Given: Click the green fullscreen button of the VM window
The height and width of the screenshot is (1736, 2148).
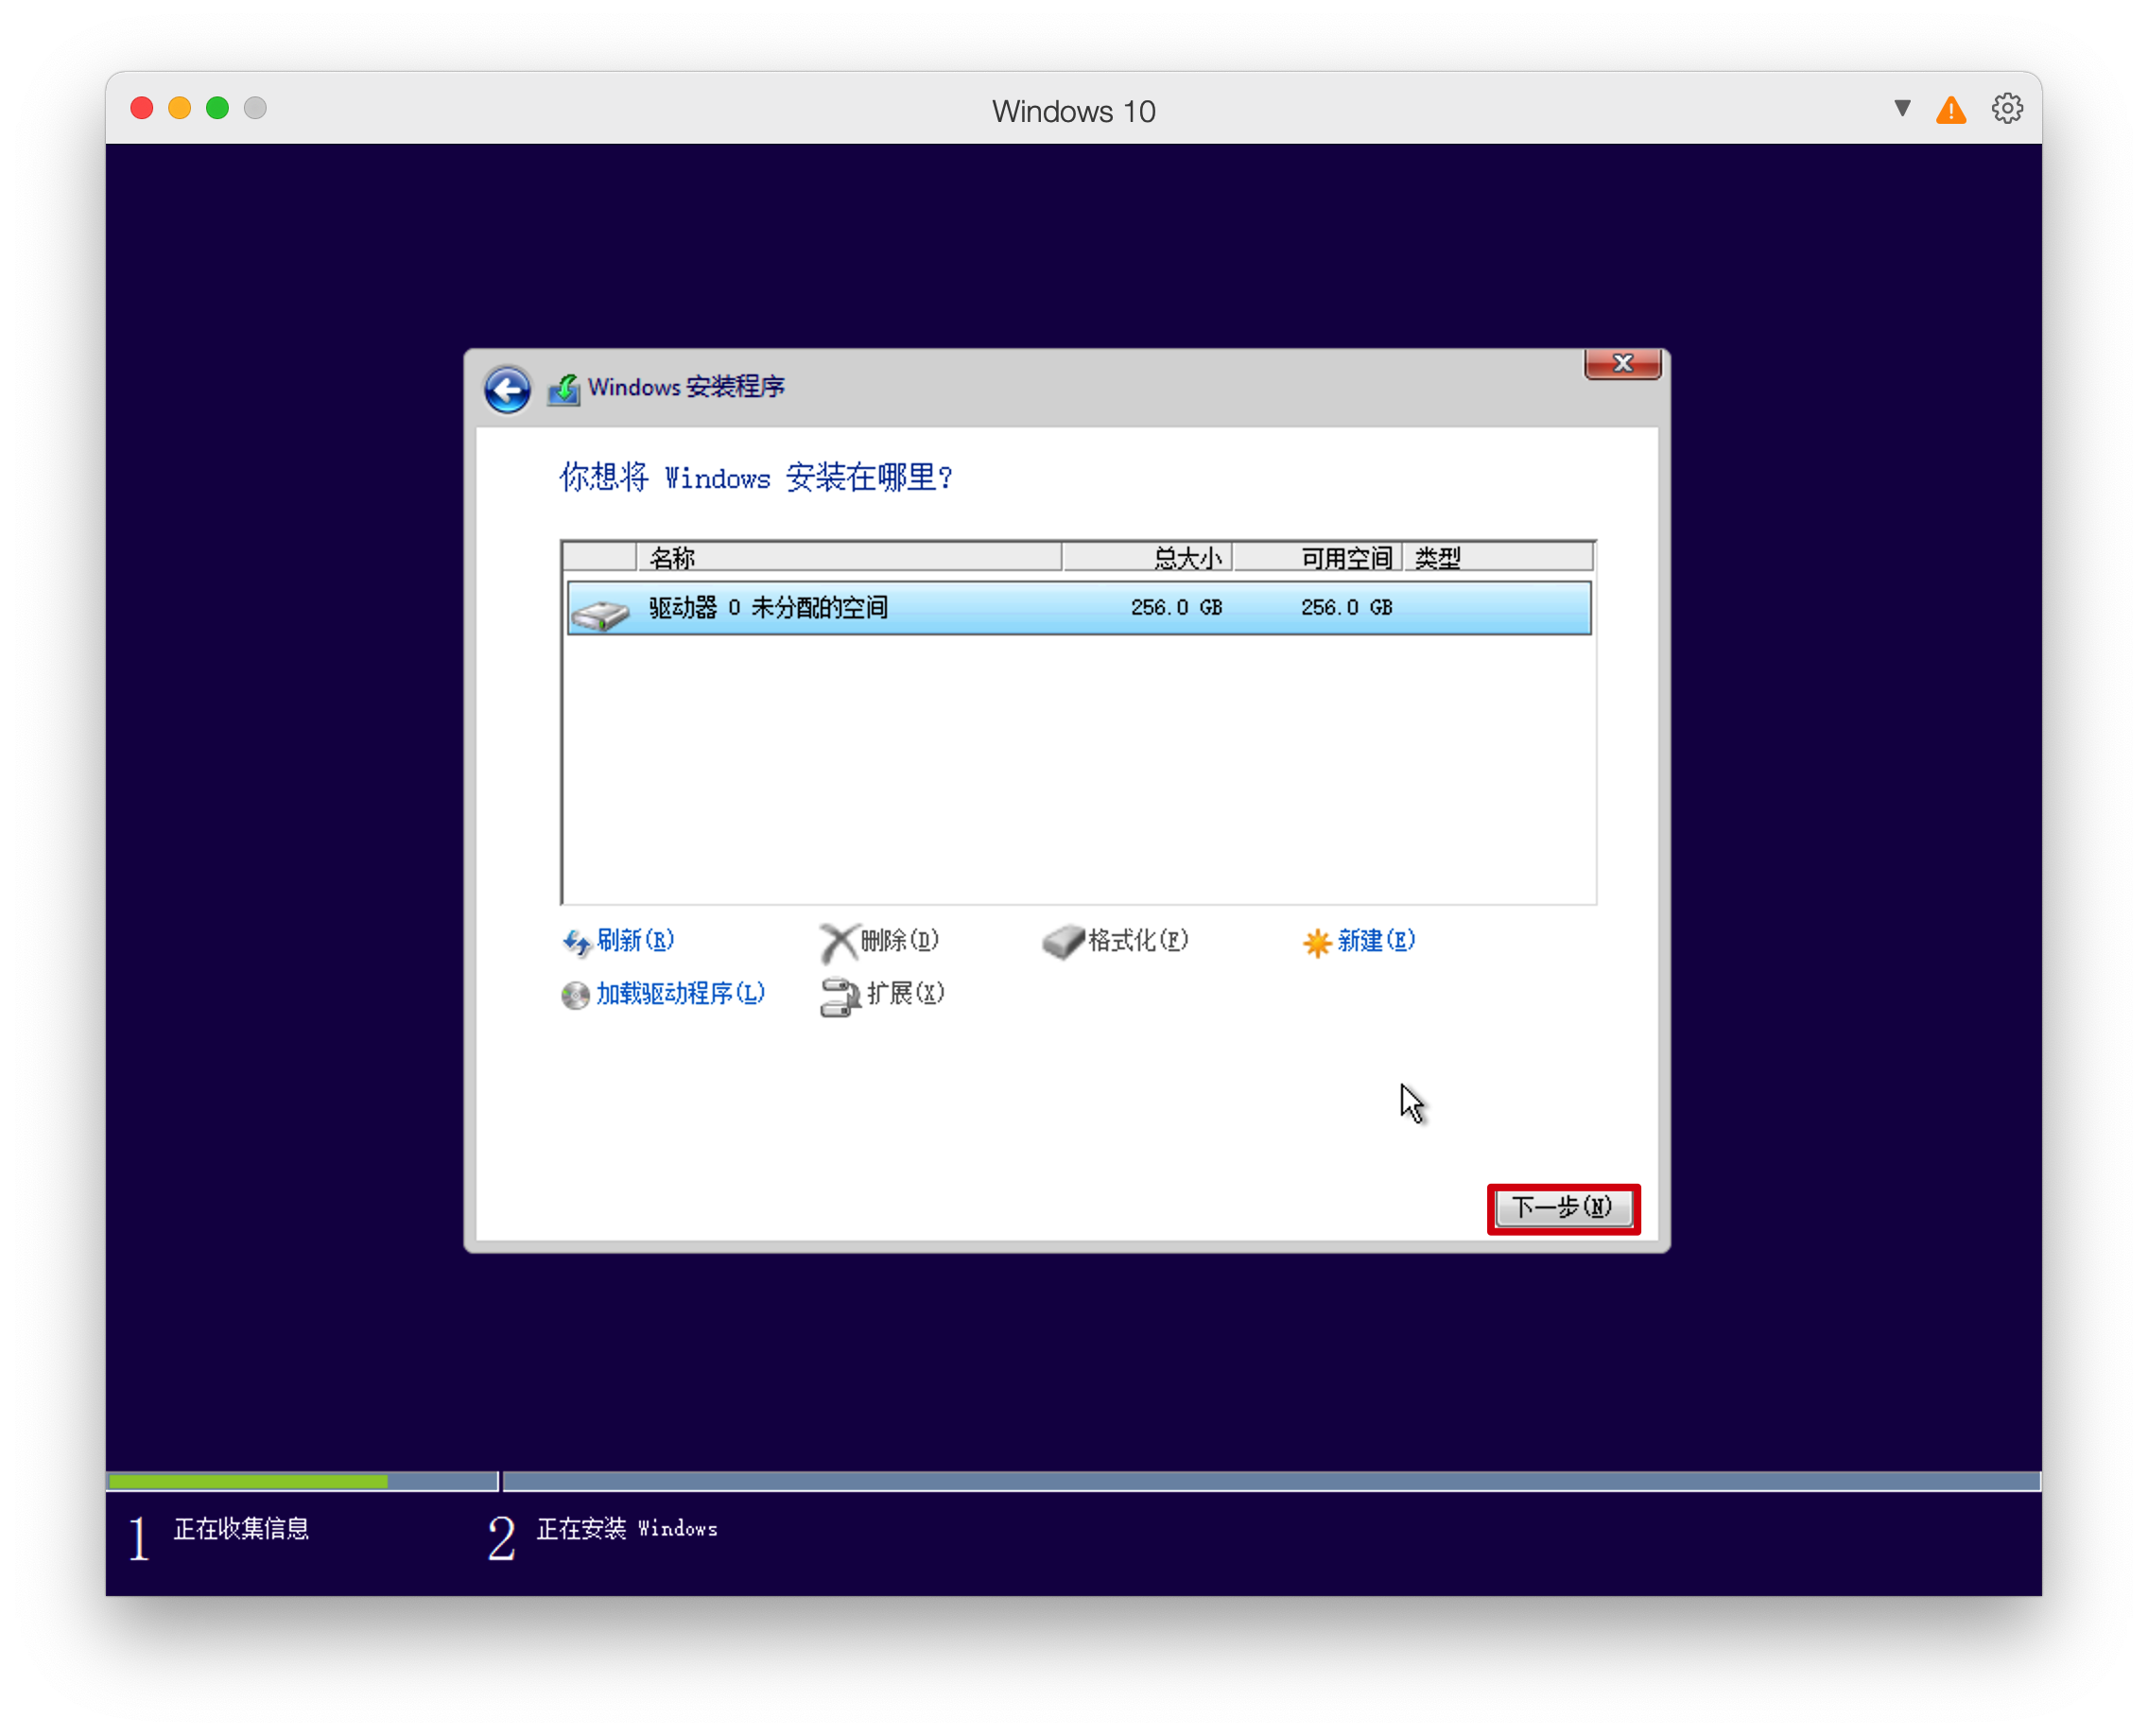Looking at the screenshot, I should pyautogui.click(x=217, y=108).
